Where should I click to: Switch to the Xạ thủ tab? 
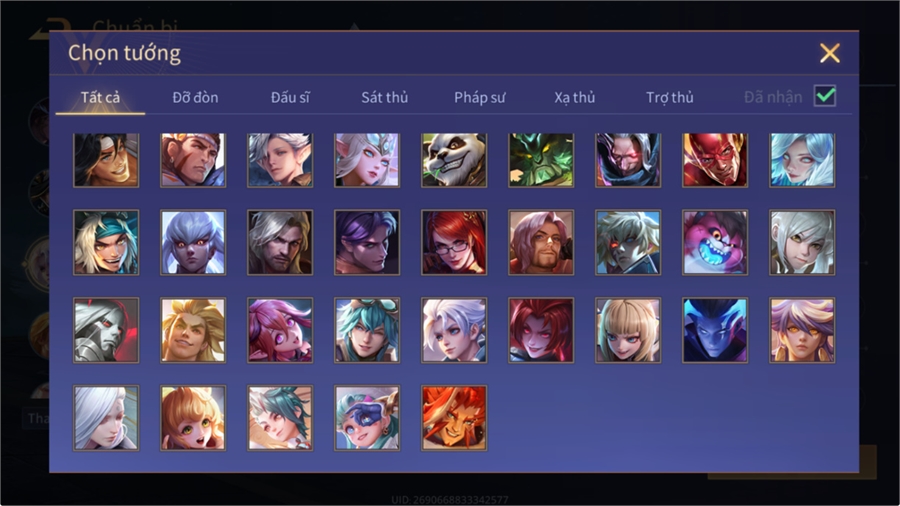(575, 98)
